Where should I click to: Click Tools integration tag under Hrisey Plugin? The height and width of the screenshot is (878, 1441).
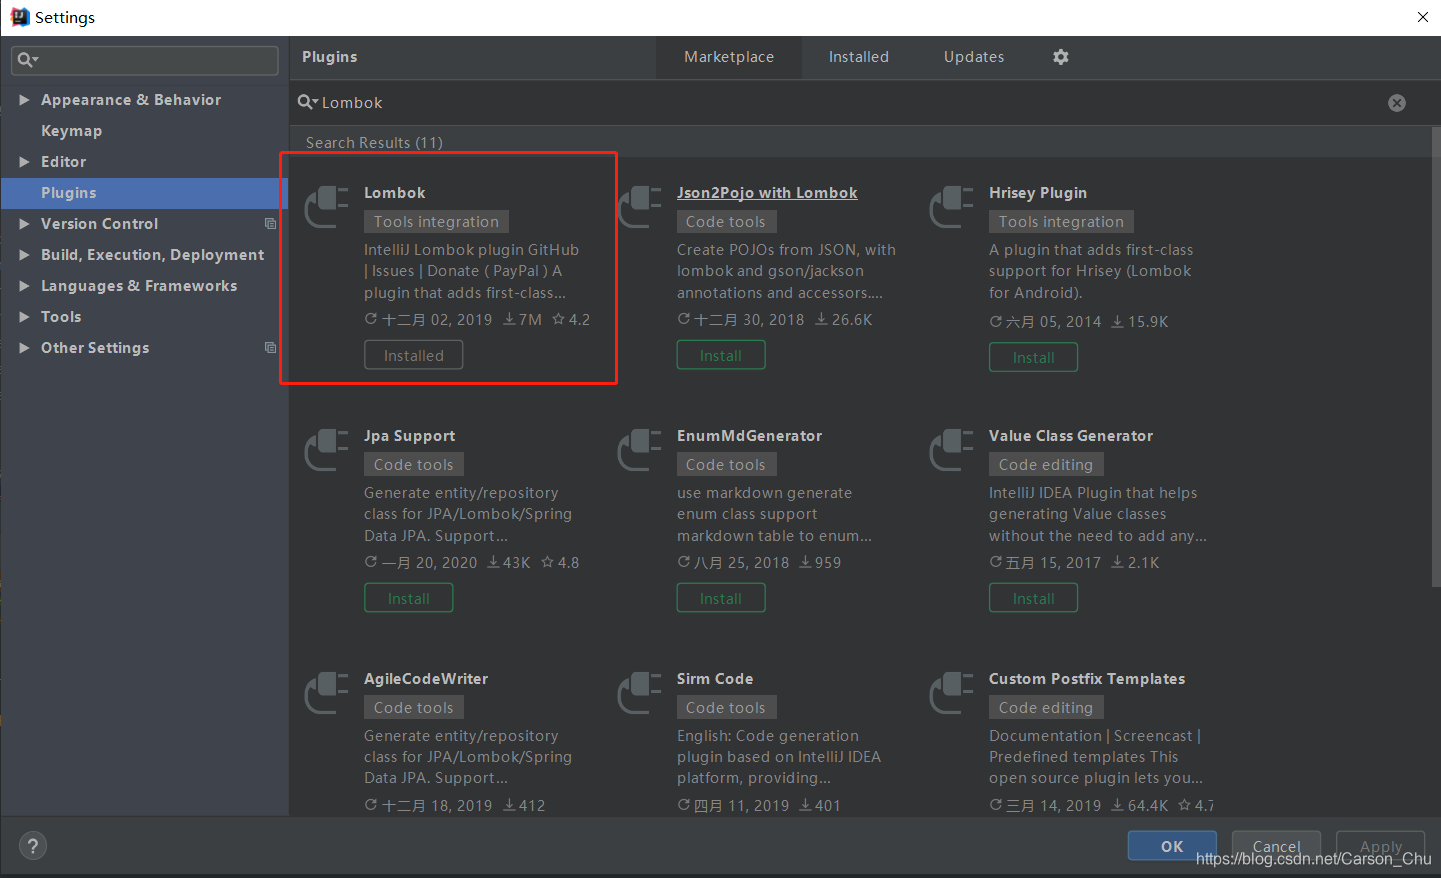[x=1061, y=222]
